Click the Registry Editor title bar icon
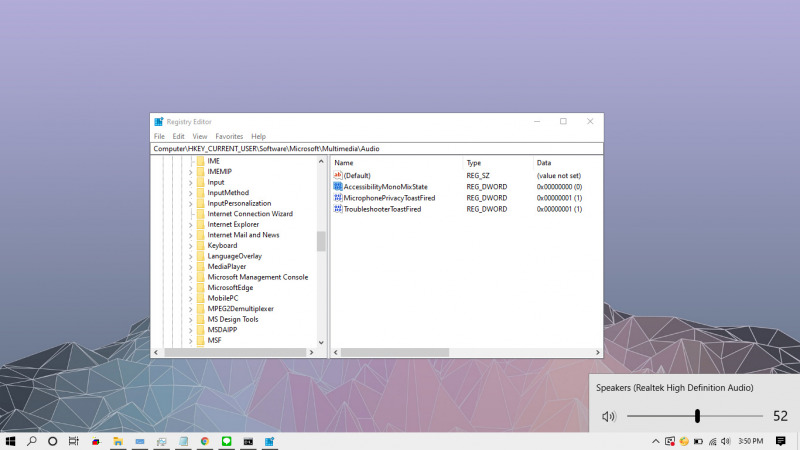The width and height of the screenshot is (800, 450). click(x=159, y=121)
